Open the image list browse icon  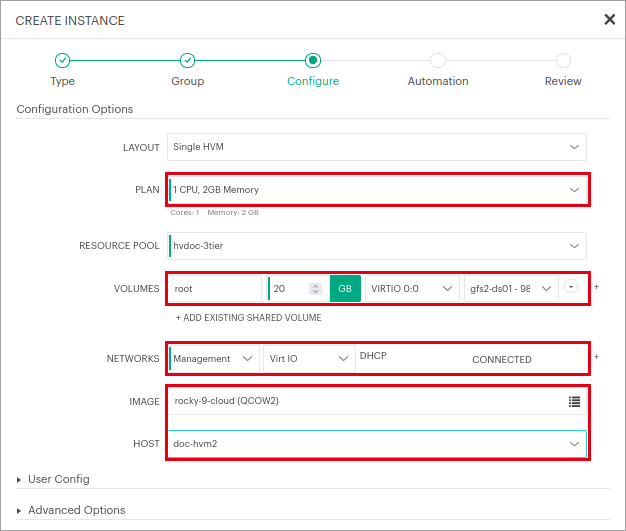tap(574, 401)
